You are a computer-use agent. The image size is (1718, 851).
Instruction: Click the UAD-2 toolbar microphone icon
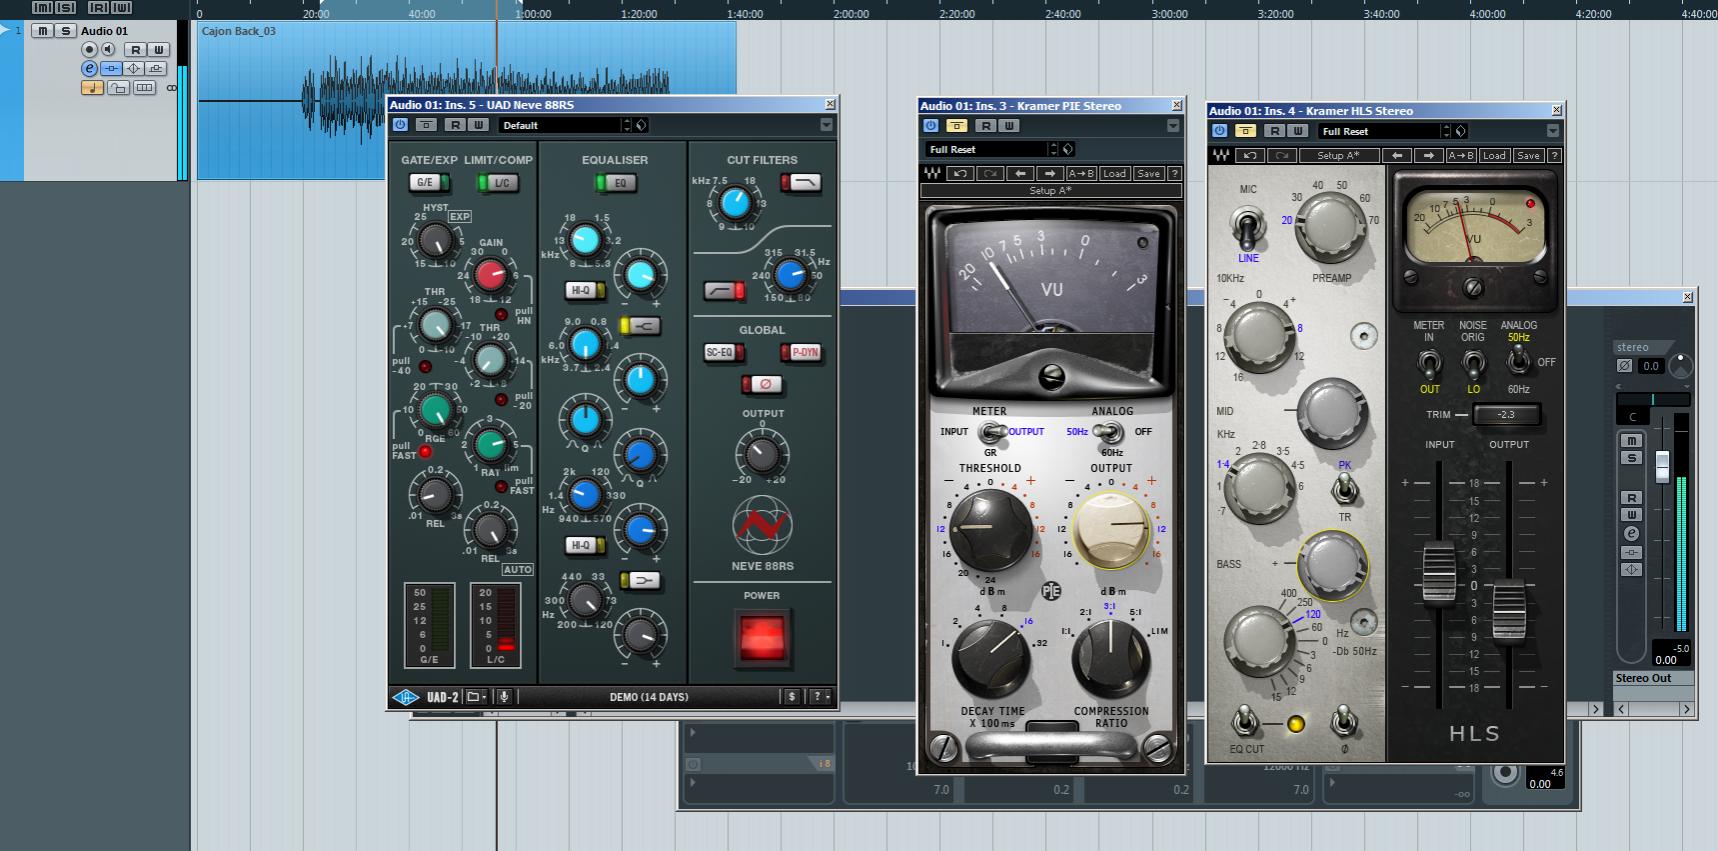[x=504, y=696]
